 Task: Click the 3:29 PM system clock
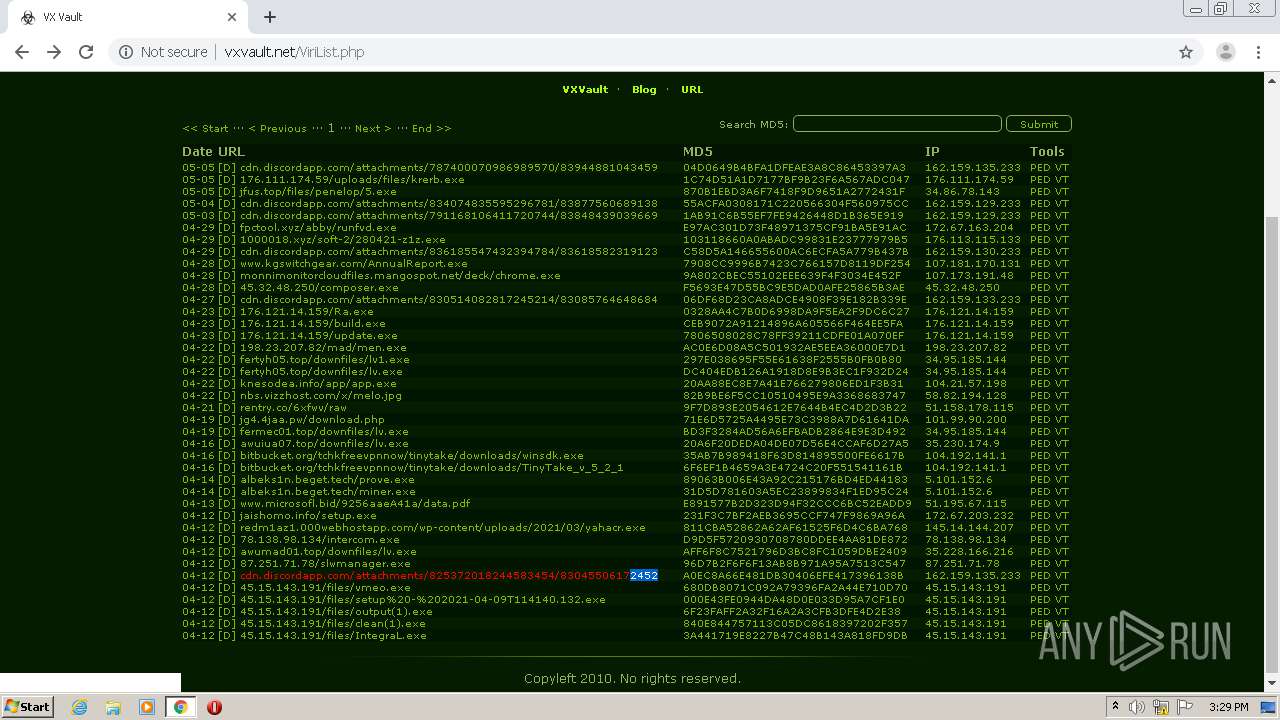tap(1228, 707)
